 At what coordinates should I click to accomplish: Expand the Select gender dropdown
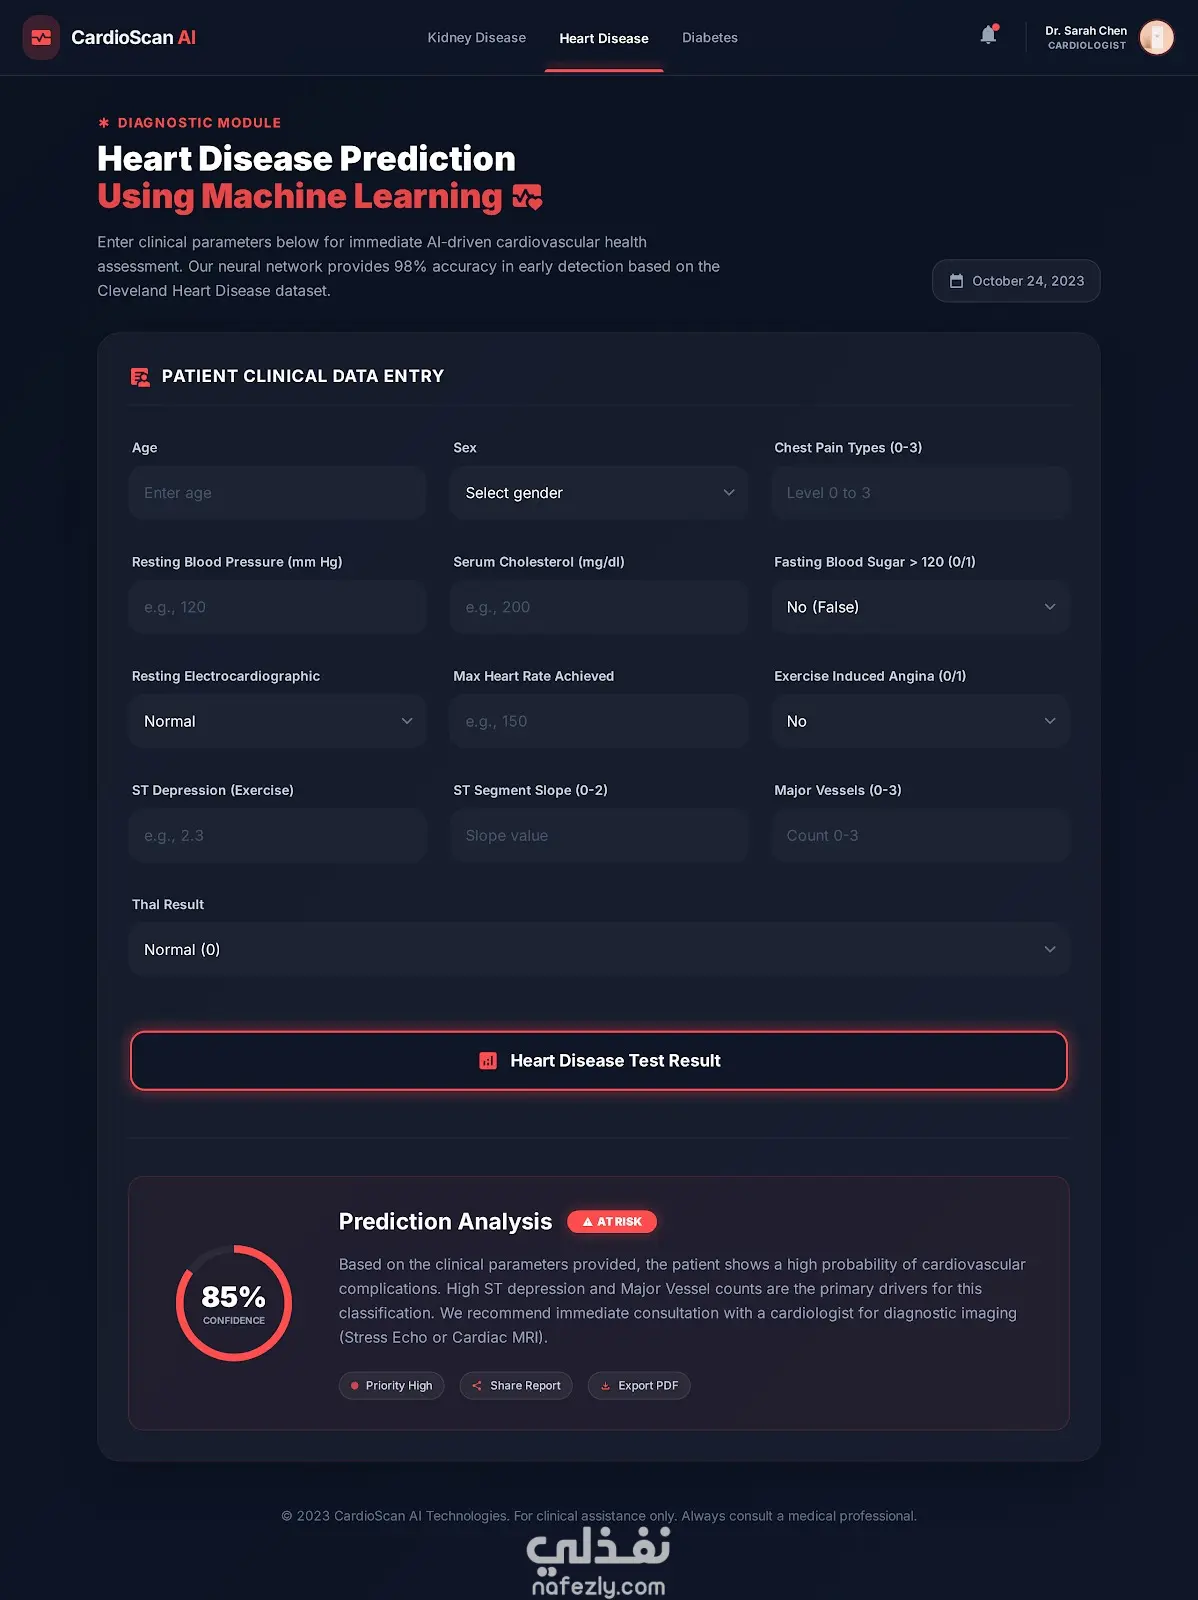tap(599, 493)
